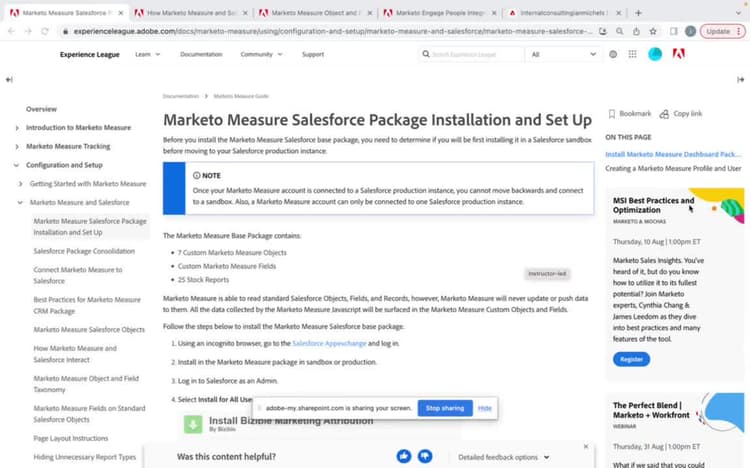Click the Salesforce Appexchange link
This screenshot has width=750, height=468.
click(x=329, y=344)
